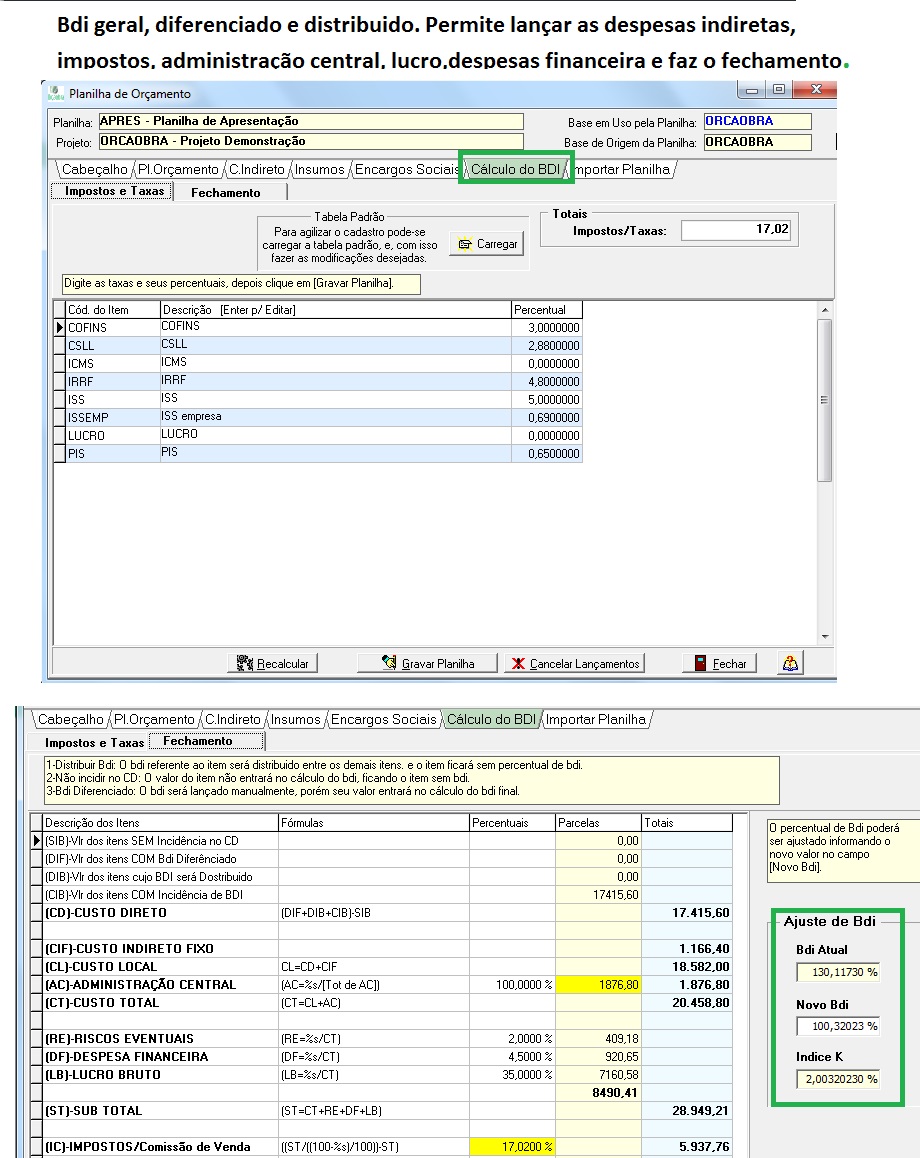Click the Impostos/Taxas total field

[x=737, y=230]
